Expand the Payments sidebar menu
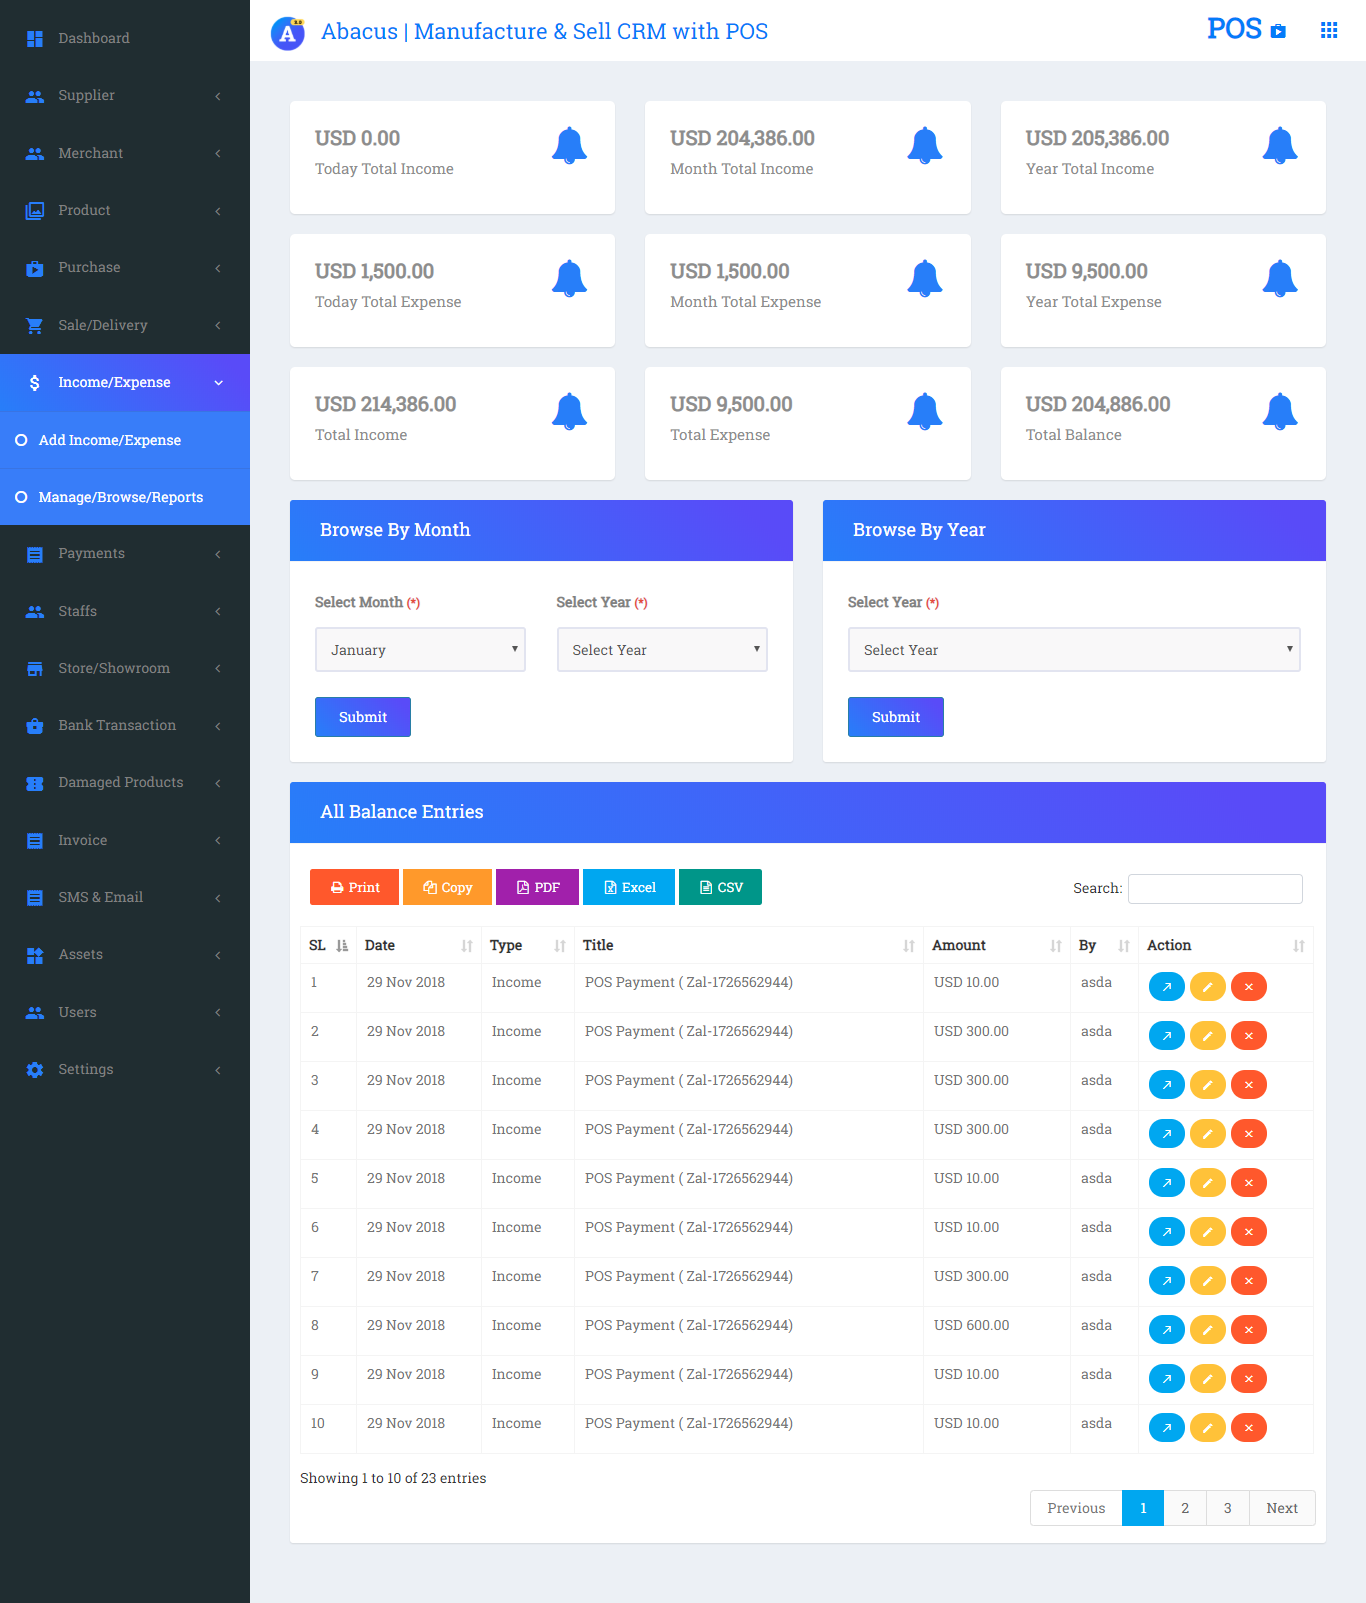The height and width of the screenshot is (1603, 1366). (x=125, y=554)
